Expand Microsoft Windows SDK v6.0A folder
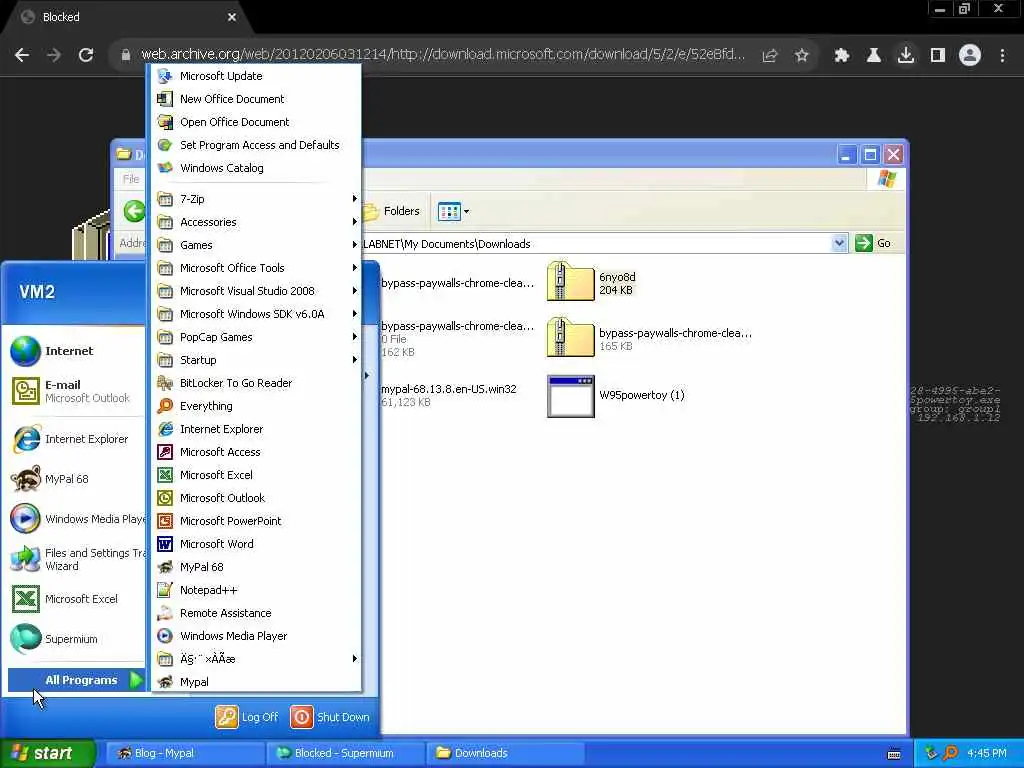 coord(256,313)
